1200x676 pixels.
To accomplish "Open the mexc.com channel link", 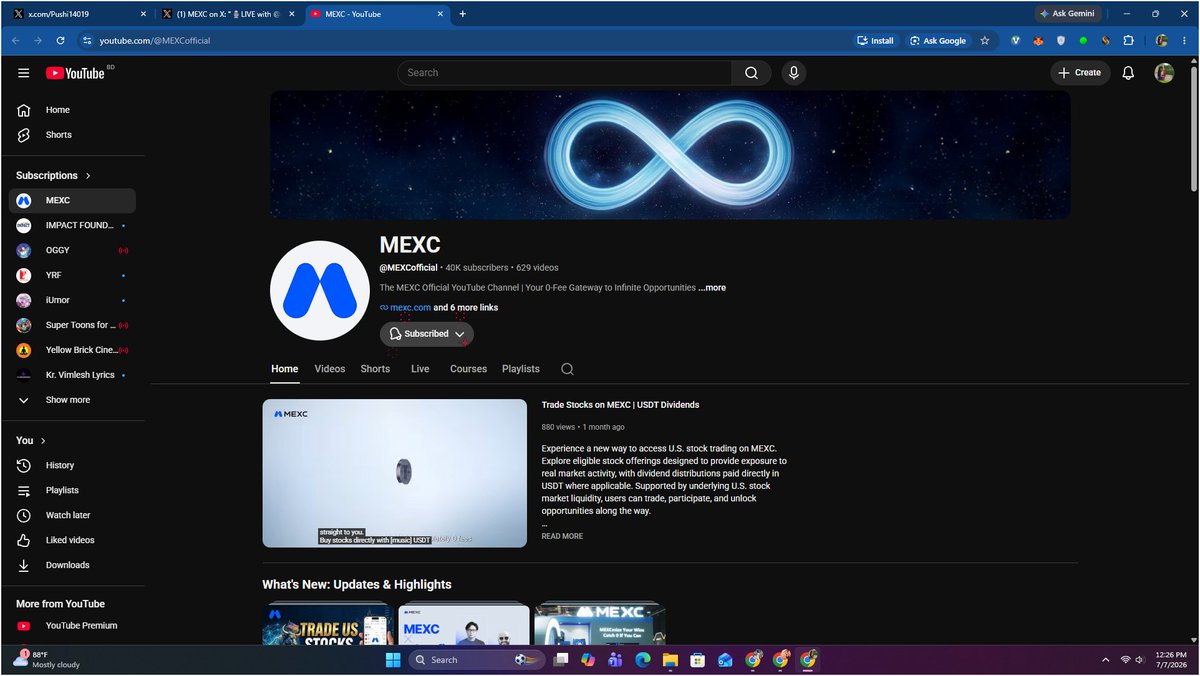I will tap(410, 308).
